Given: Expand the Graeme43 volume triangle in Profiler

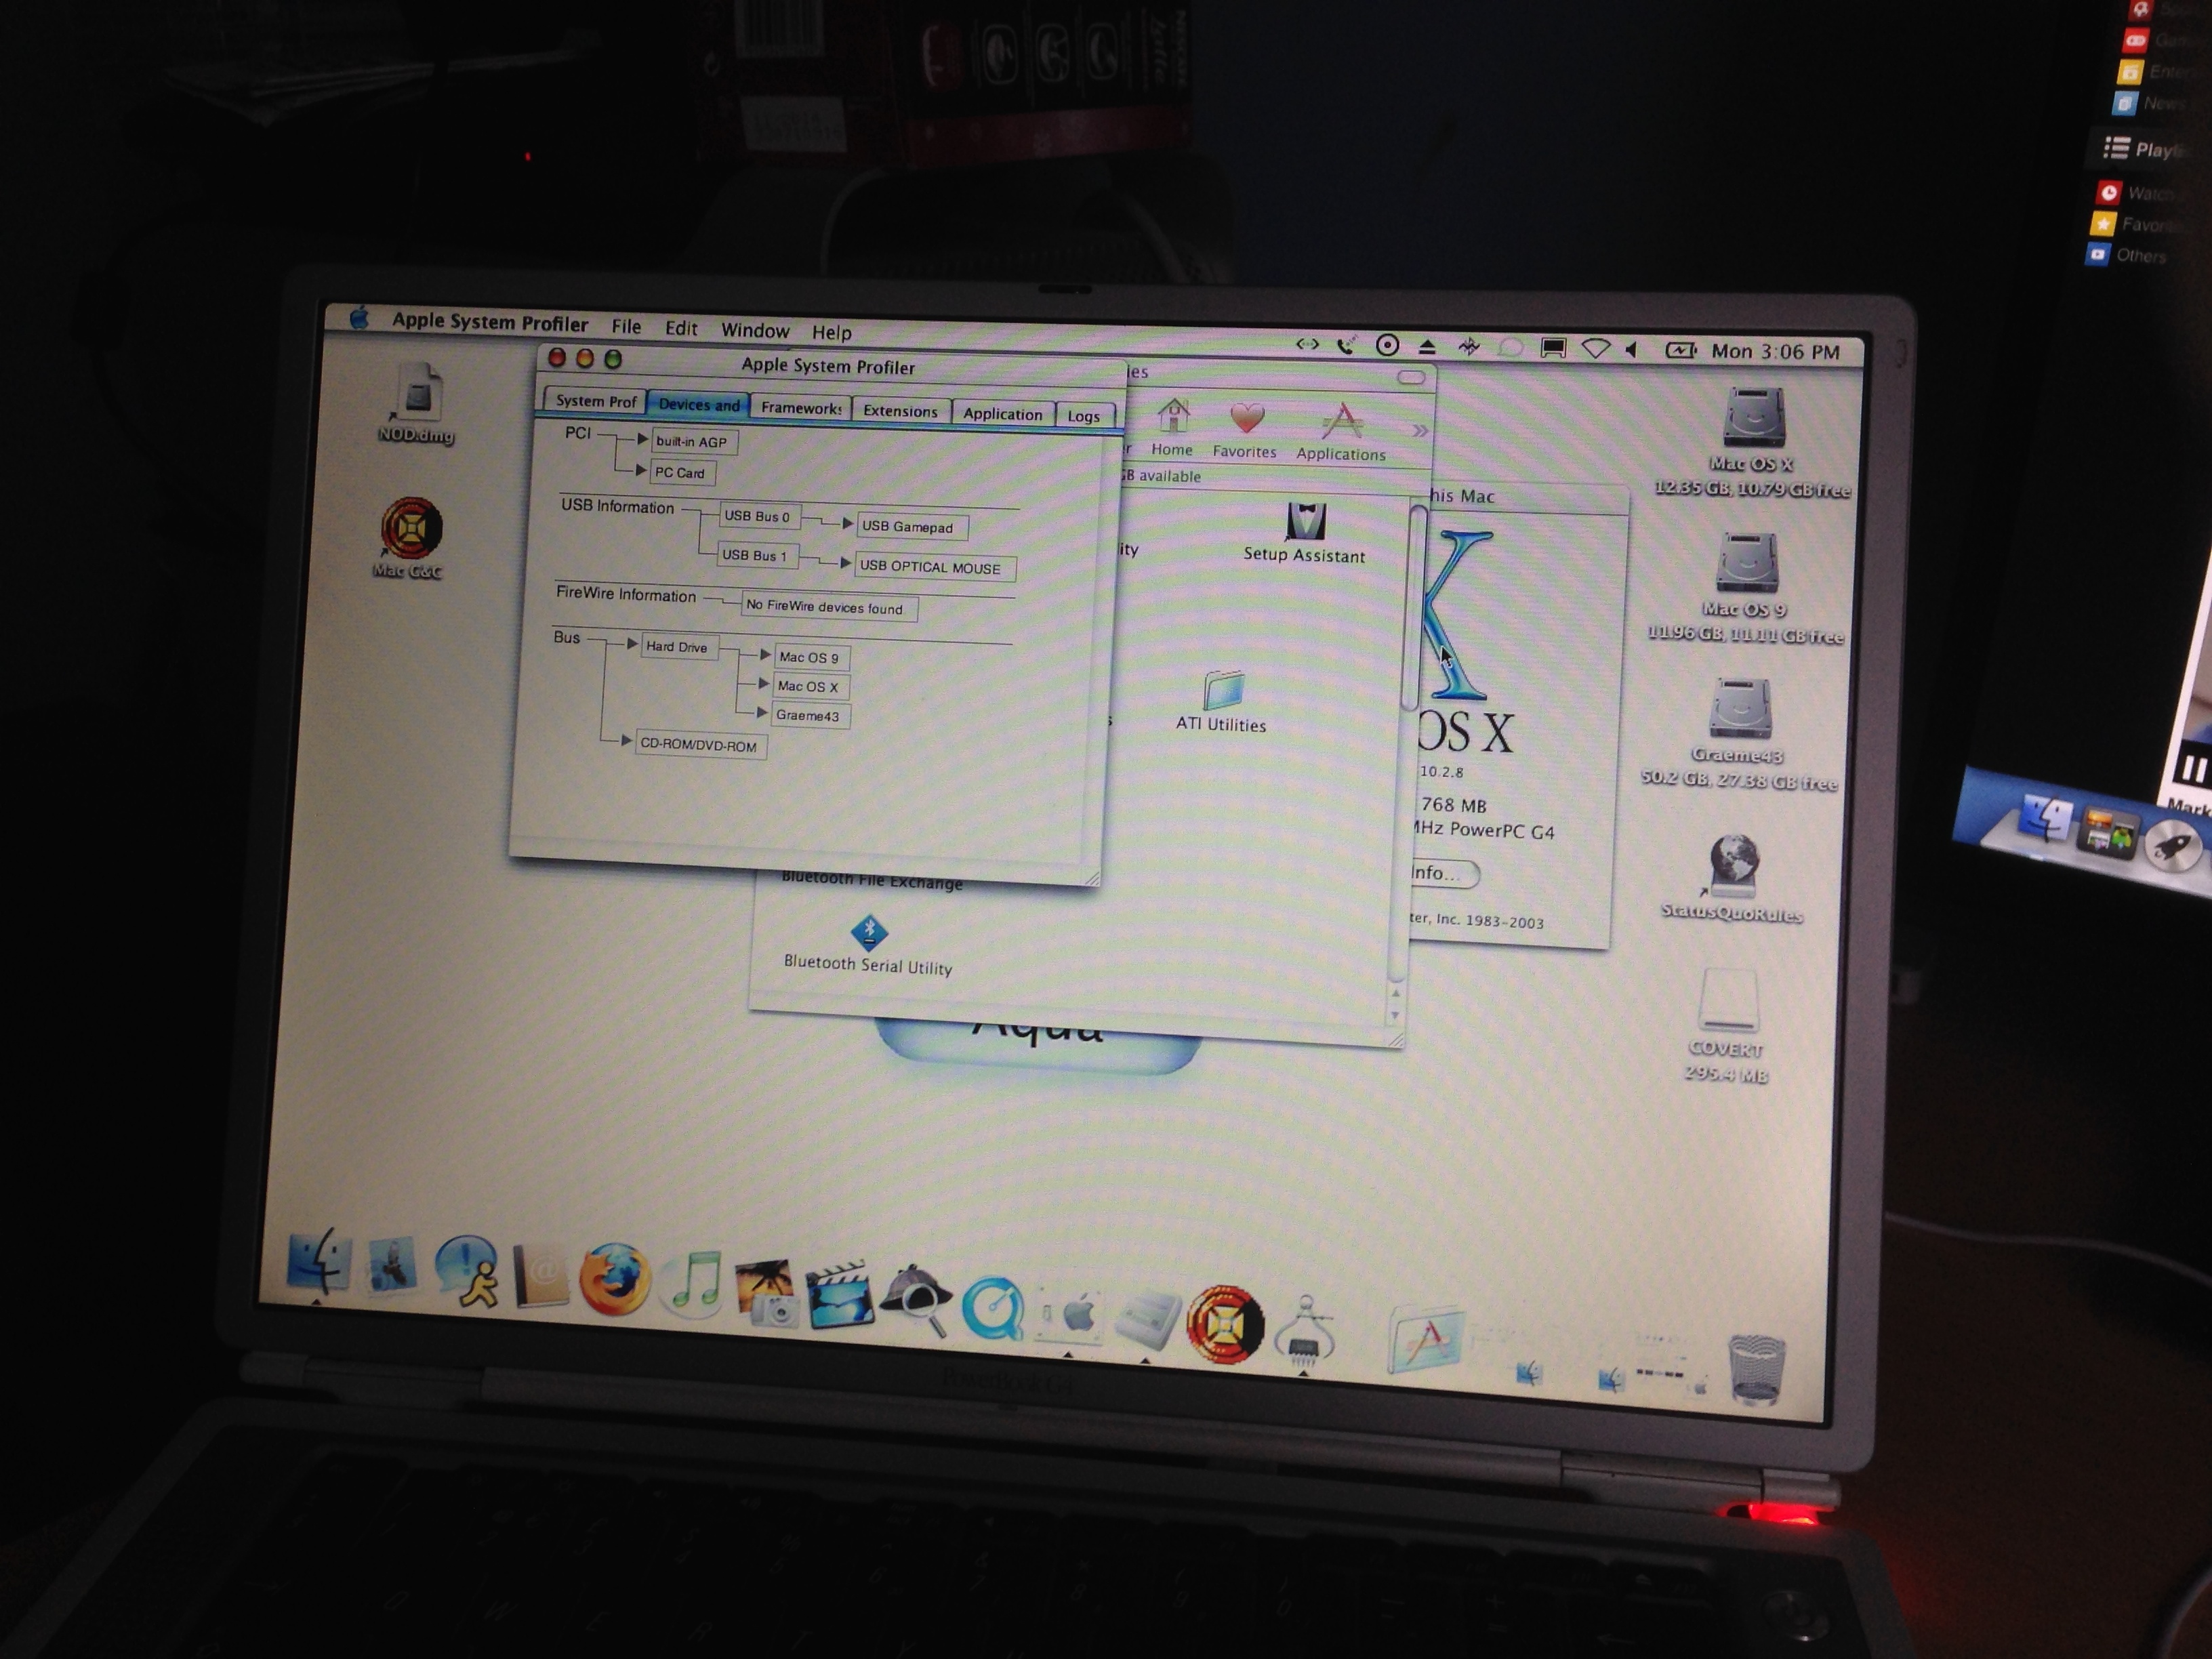Looking at the screenshot, I should (762, 713).
